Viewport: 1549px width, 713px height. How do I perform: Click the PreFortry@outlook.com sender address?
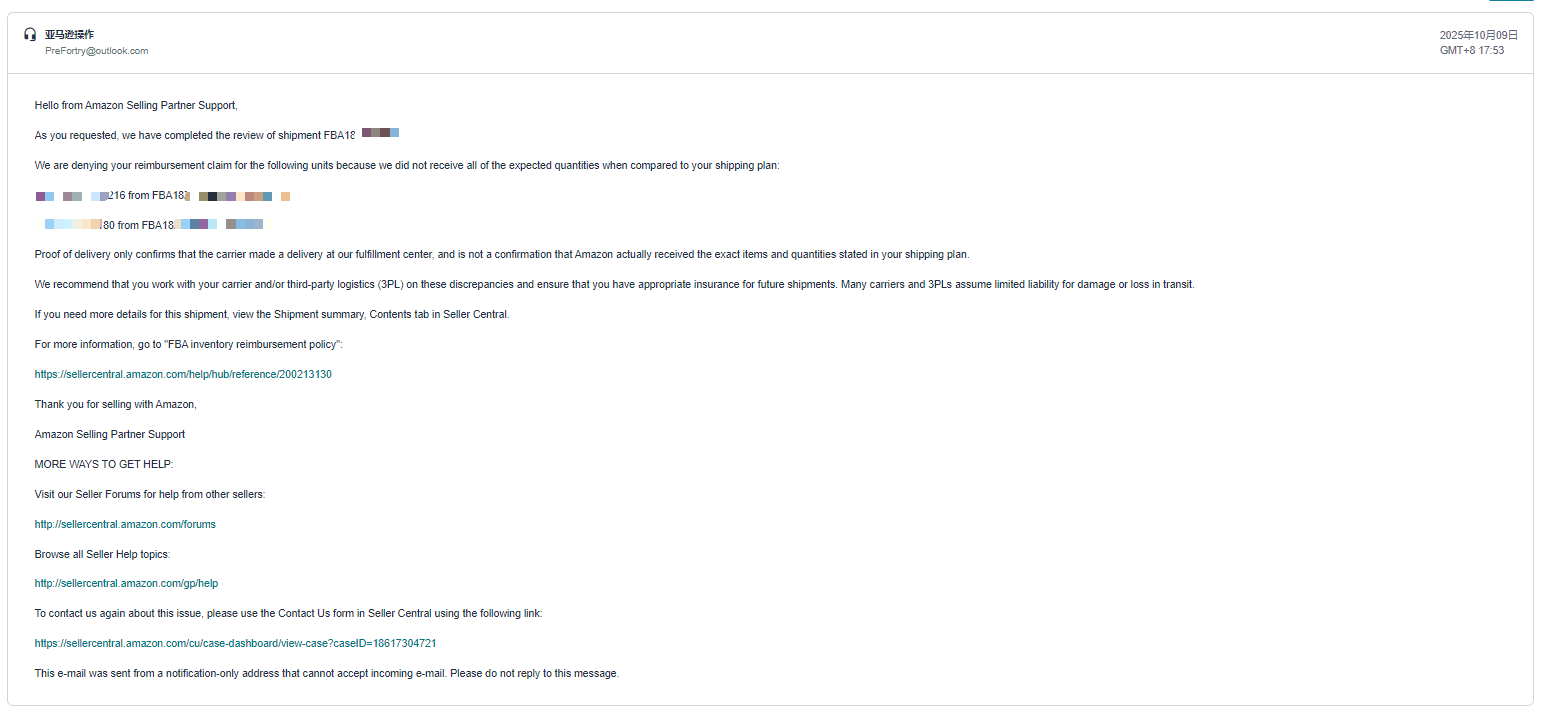96,51
